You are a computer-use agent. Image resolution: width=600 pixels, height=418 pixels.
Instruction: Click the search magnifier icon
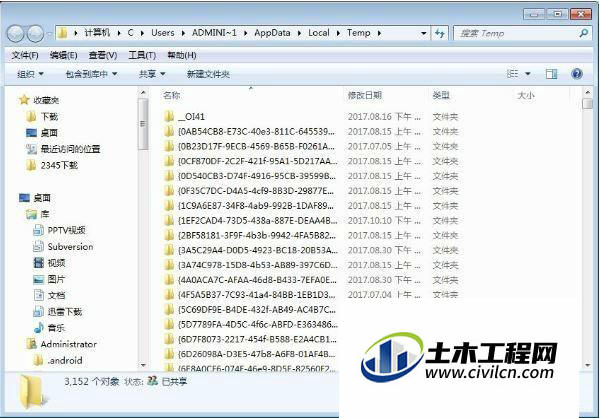point(584,33)
